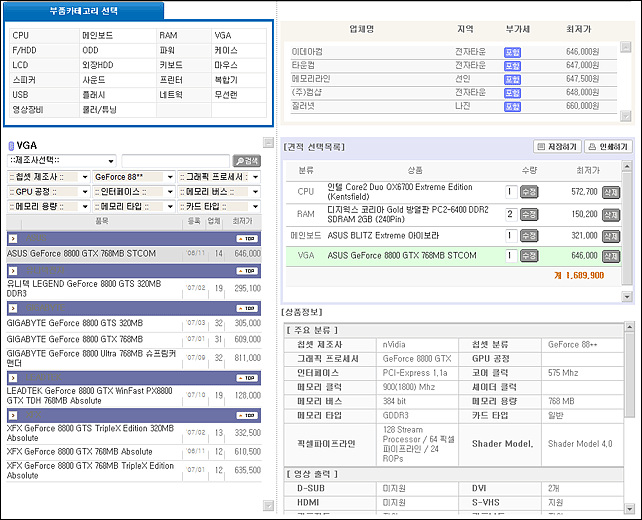Viewport: 642px width, 520px height.
Task: Click the 검색 search button
Action: tap(246, 161)
